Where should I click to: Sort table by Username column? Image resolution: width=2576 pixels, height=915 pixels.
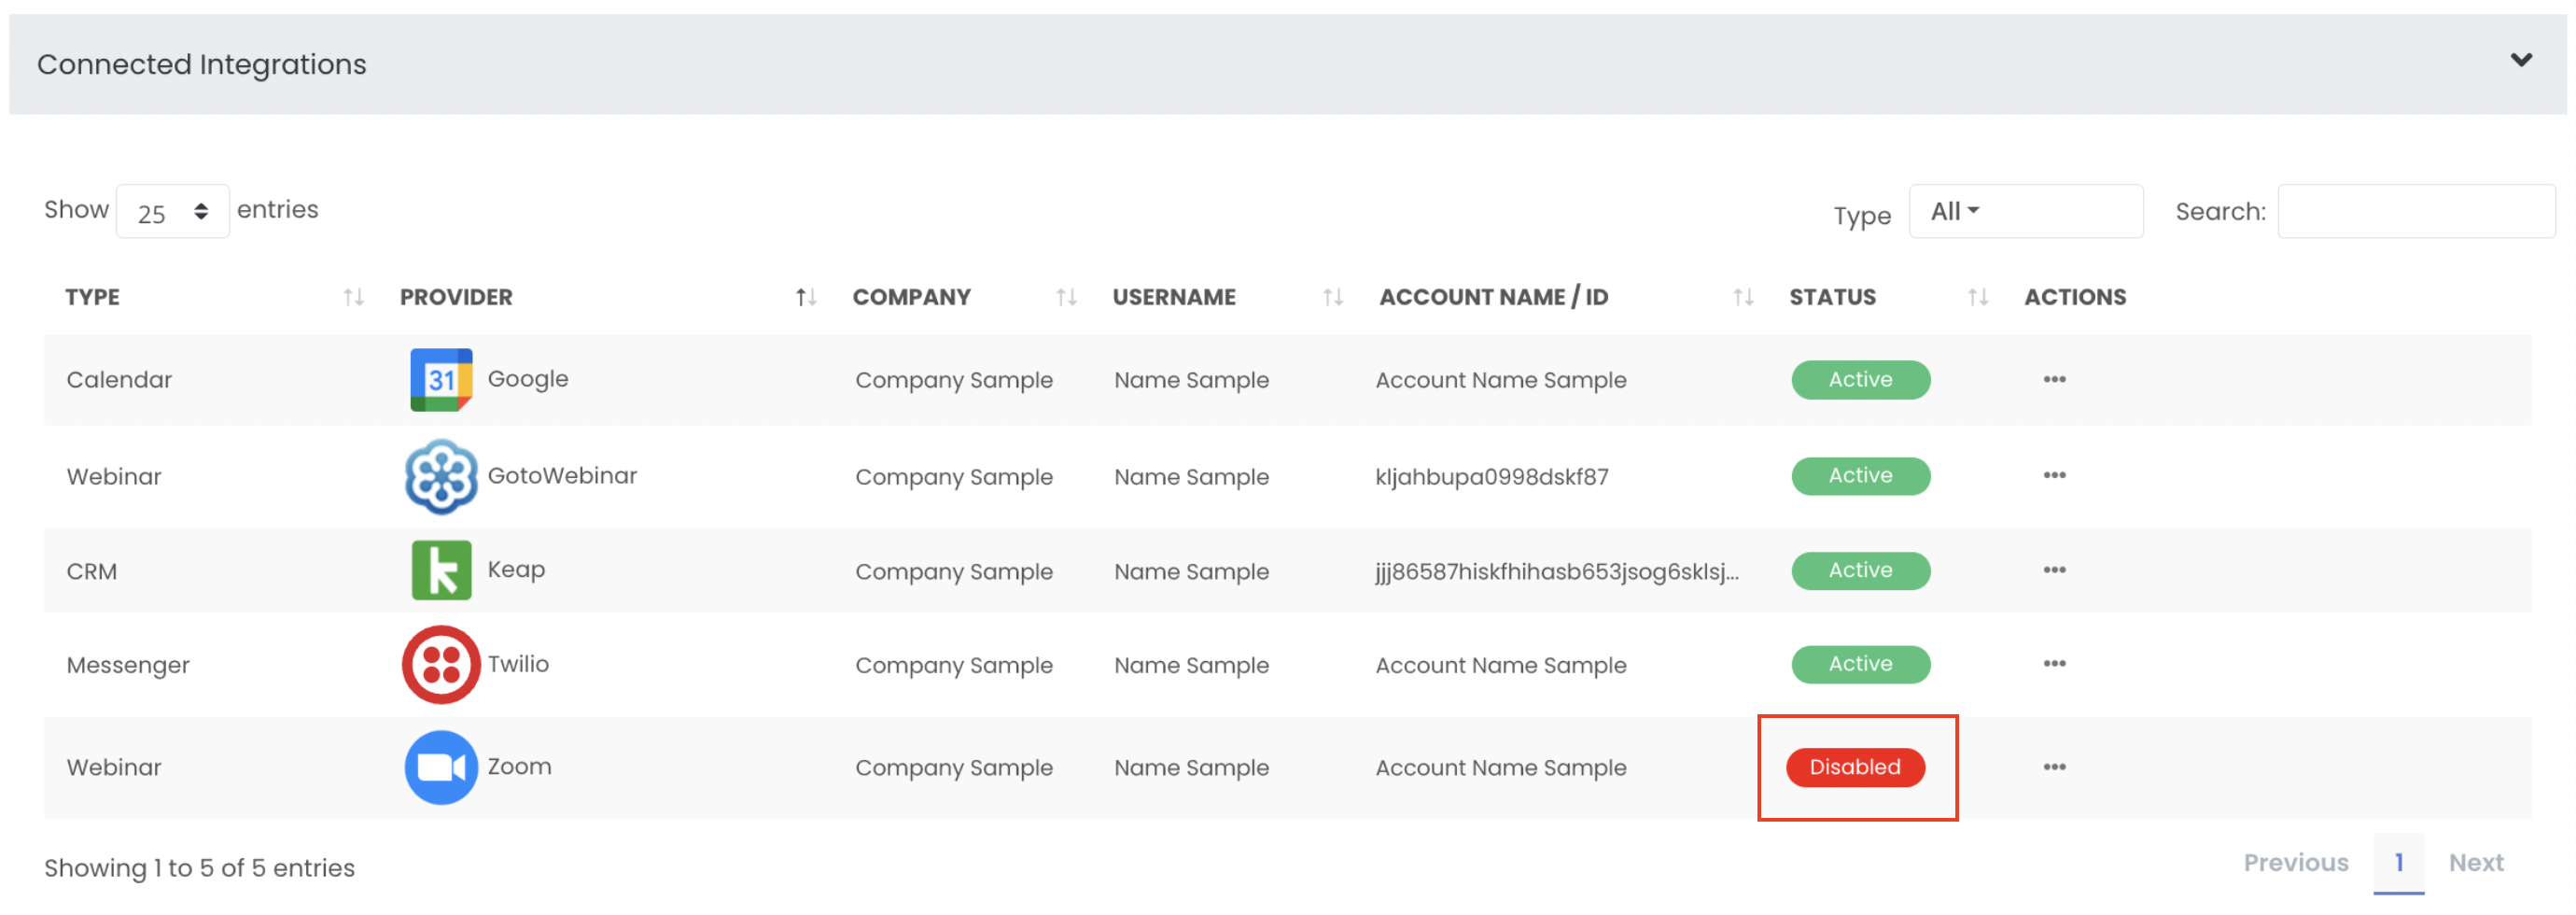click(1332, 297)
